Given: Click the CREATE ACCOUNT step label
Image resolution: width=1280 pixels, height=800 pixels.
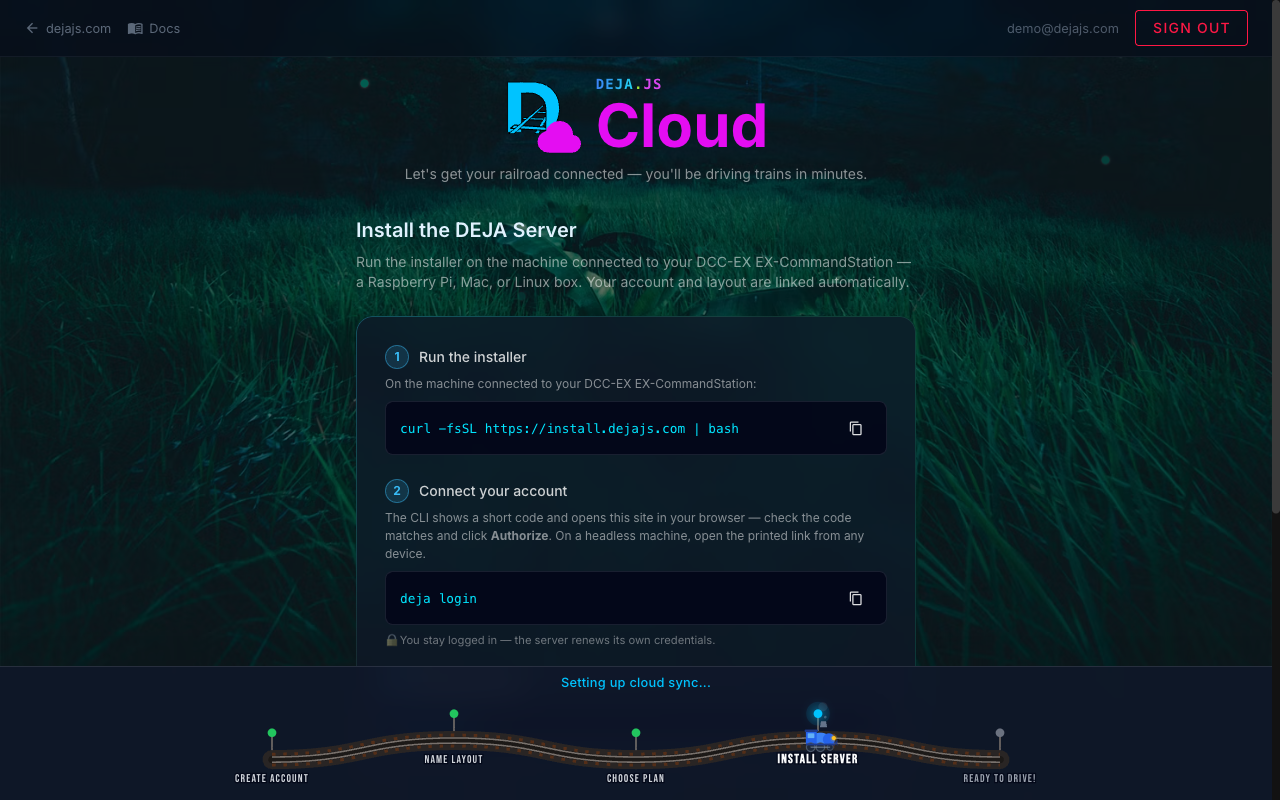Looking at the screenshot, I should click(x=272, y=778).
